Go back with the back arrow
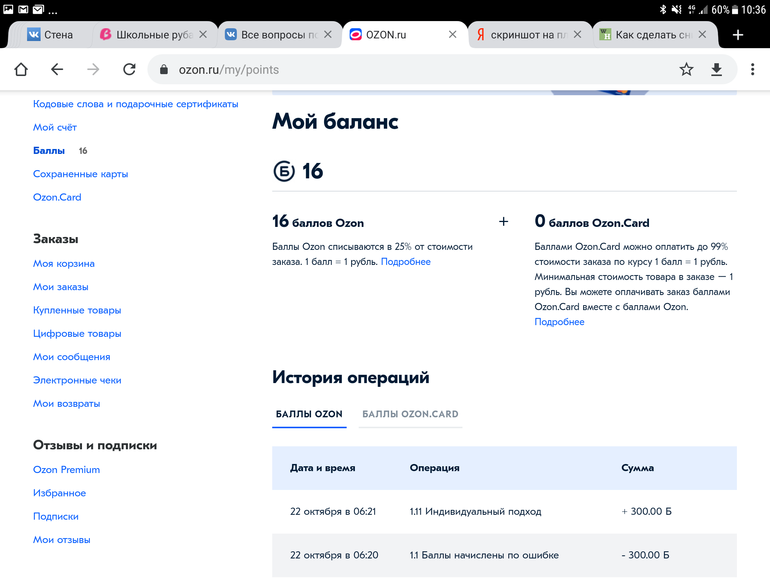The height and width of the screenshot is (578, 770). point(57,69)
